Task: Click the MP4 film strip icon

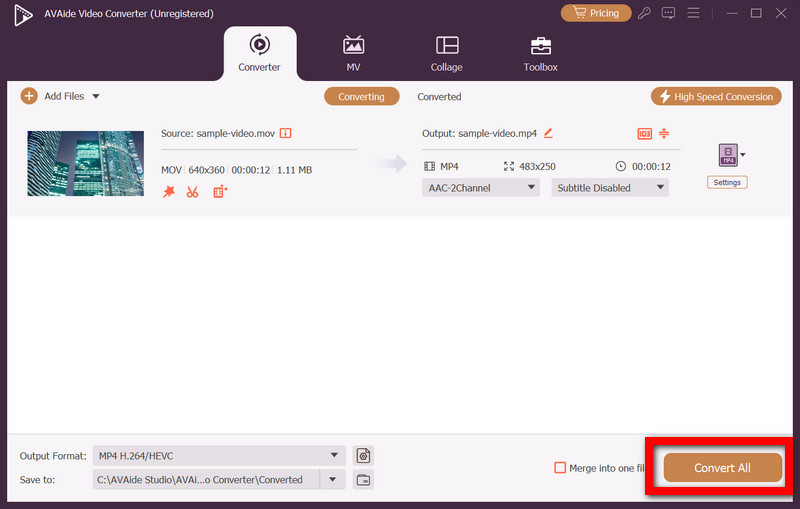Action: click(x=430, y=166)
